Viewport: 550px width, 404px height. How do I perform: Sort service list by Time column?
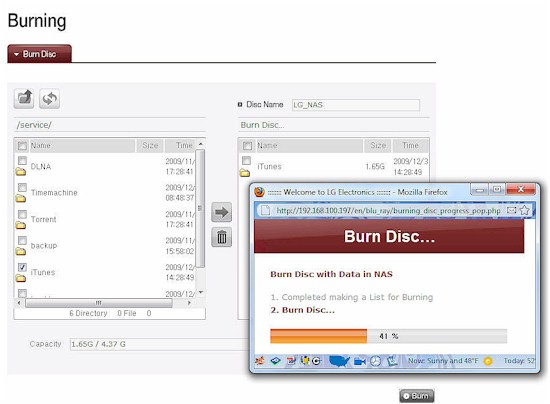tap(180, 145)
